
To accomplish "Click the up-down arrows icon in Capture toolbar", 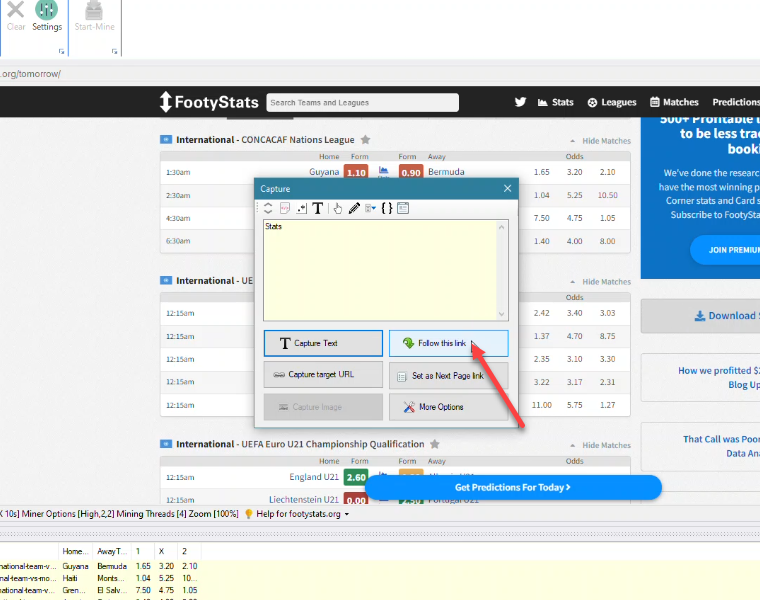I will (267, 209).
